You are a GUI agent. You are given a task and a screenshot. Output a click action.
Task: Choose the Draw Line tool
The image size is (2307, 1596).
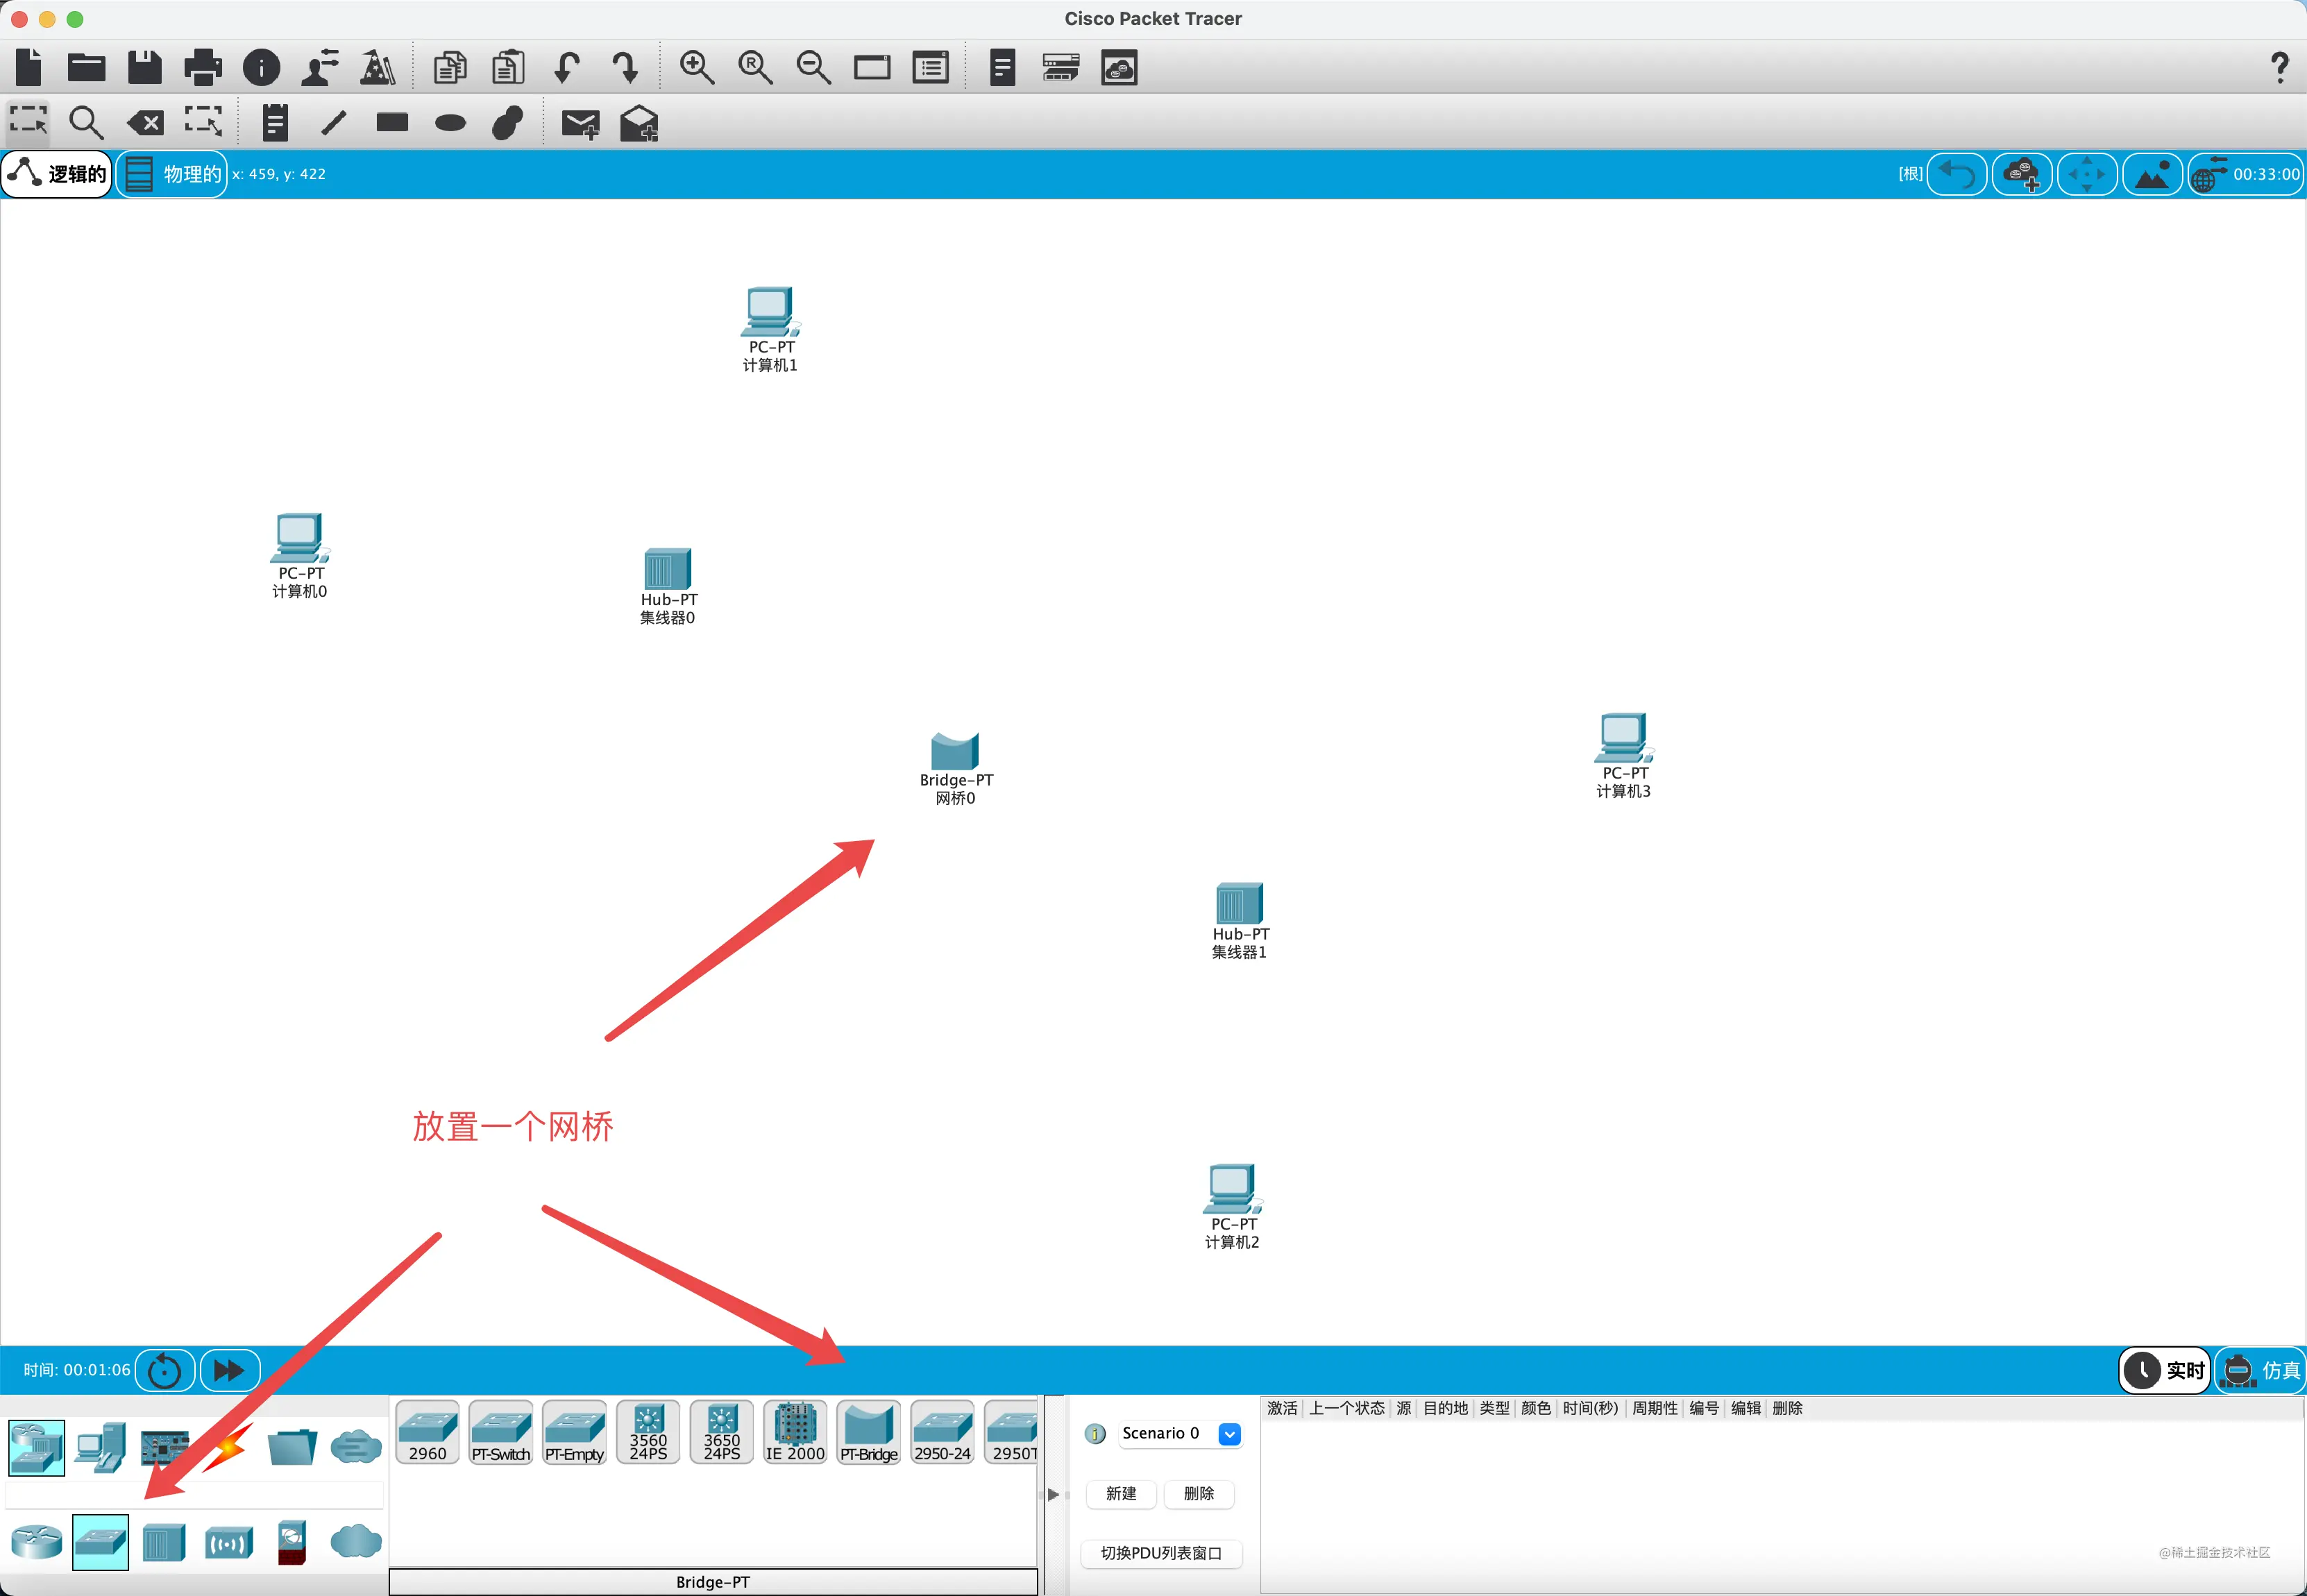[x=334, y=122]
